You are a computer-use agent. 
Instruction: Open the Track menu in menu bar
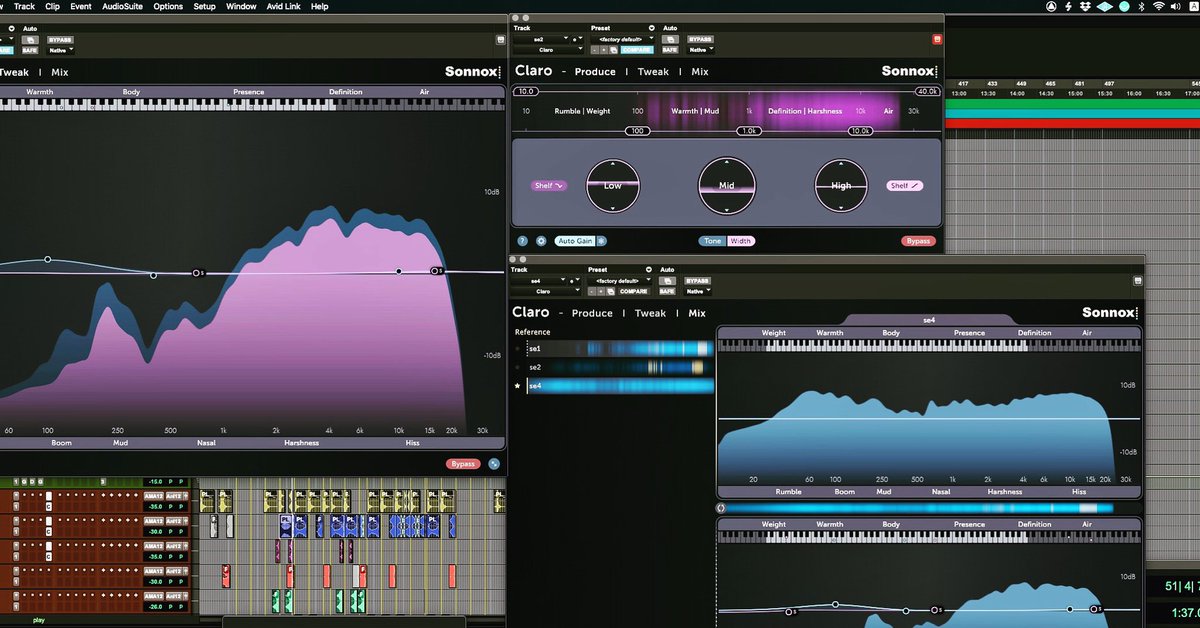24,6
